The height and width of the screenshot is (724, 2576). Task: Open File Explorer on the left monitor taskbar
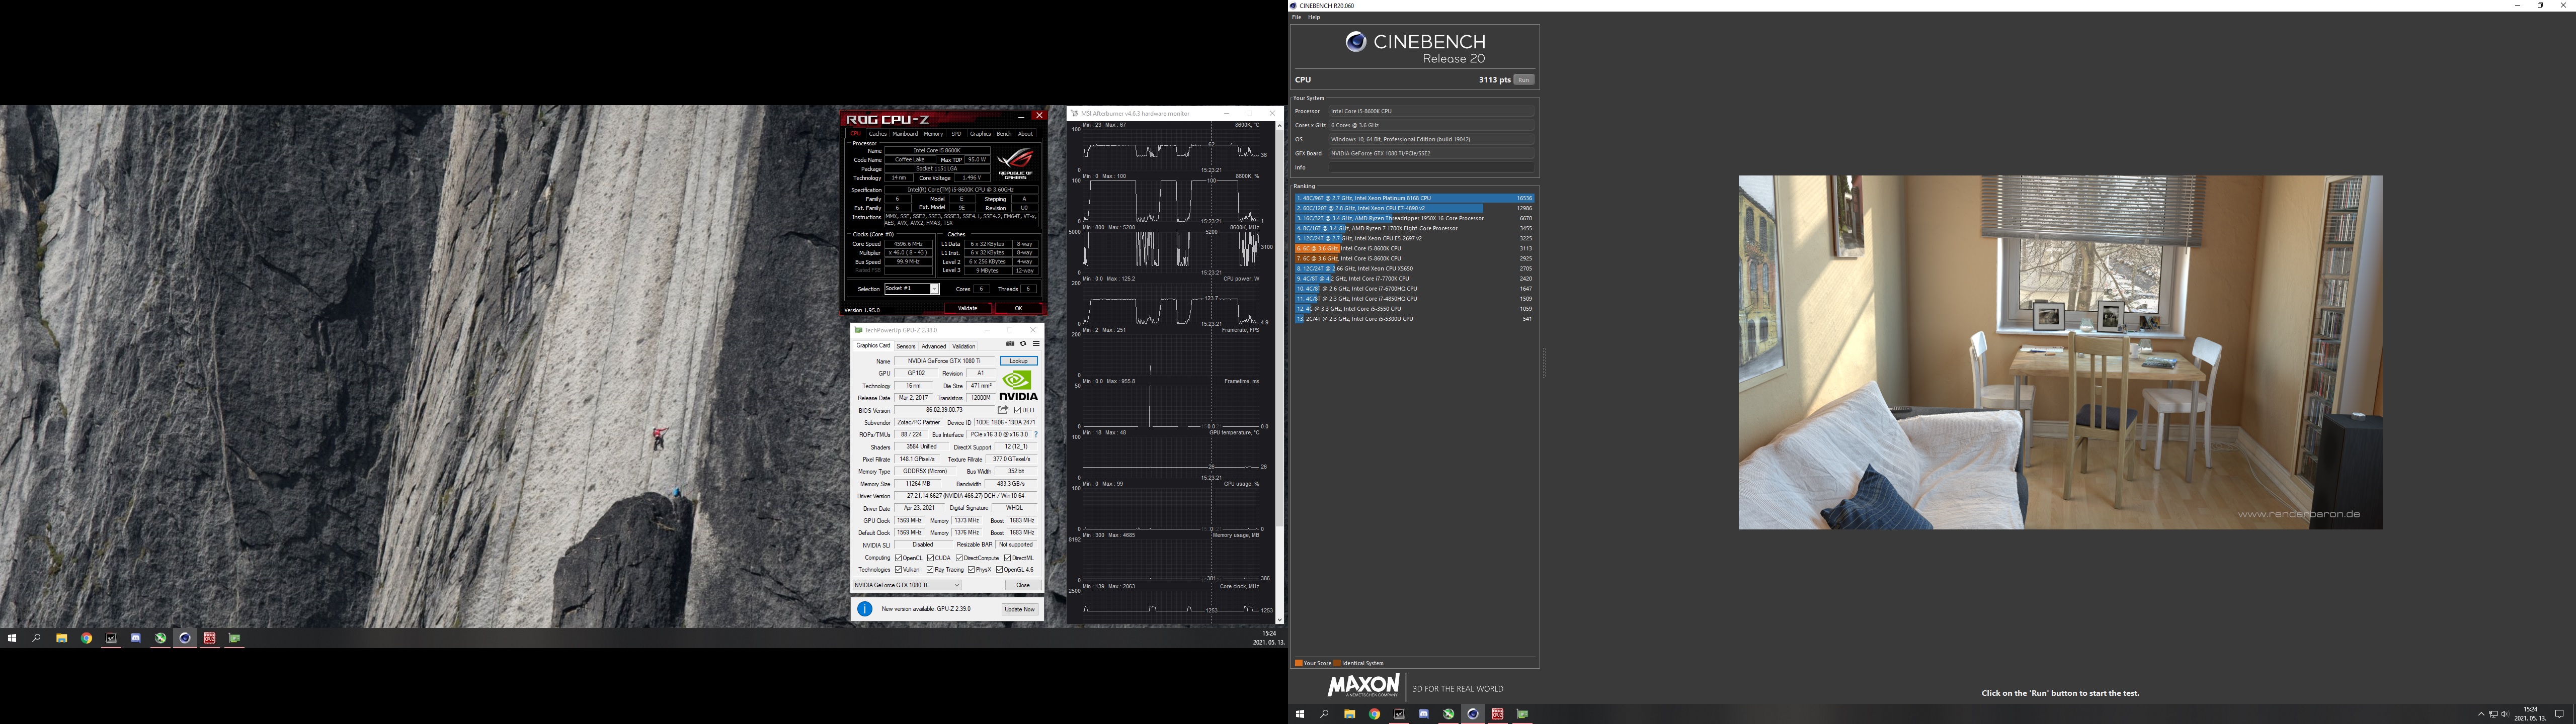pyautogui.click(x=62, y=638)
